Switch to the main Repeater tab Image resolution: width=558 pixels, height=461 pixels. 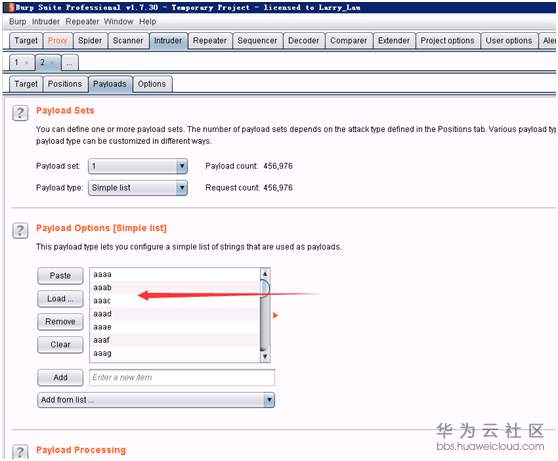[210, 41]
